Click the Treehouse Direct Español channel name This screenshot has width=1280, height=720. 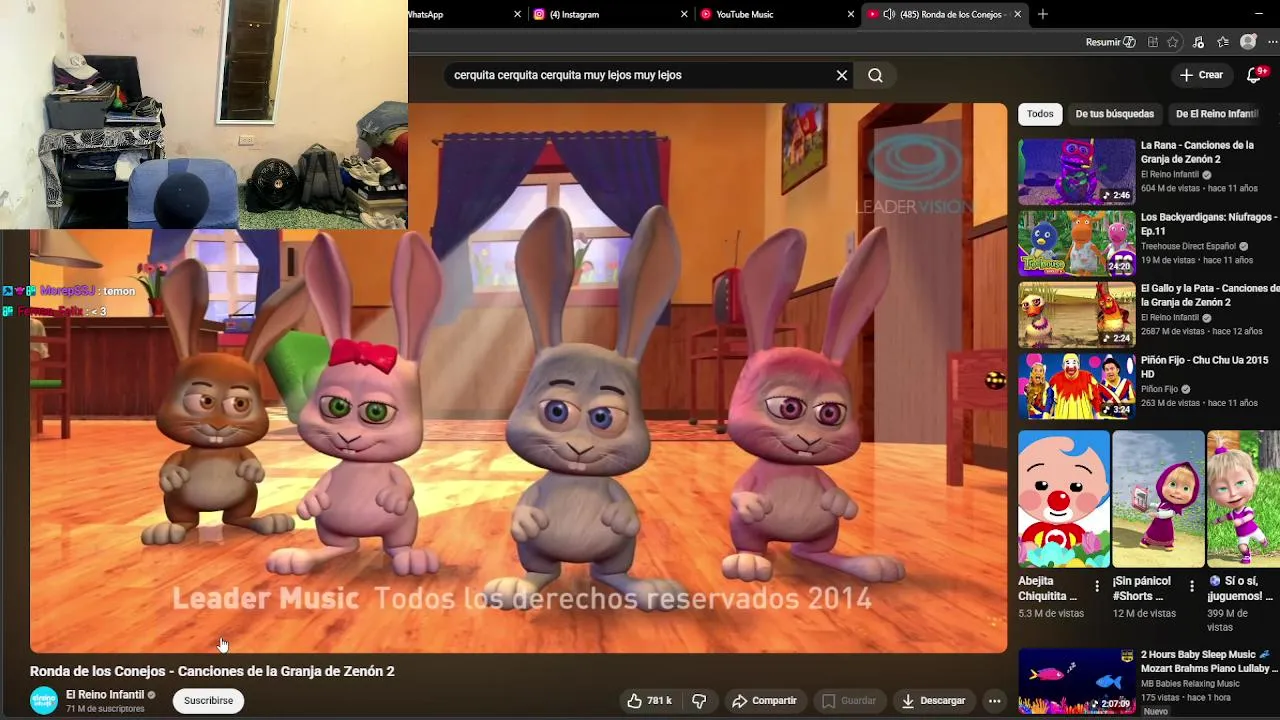click(1189, 246)
